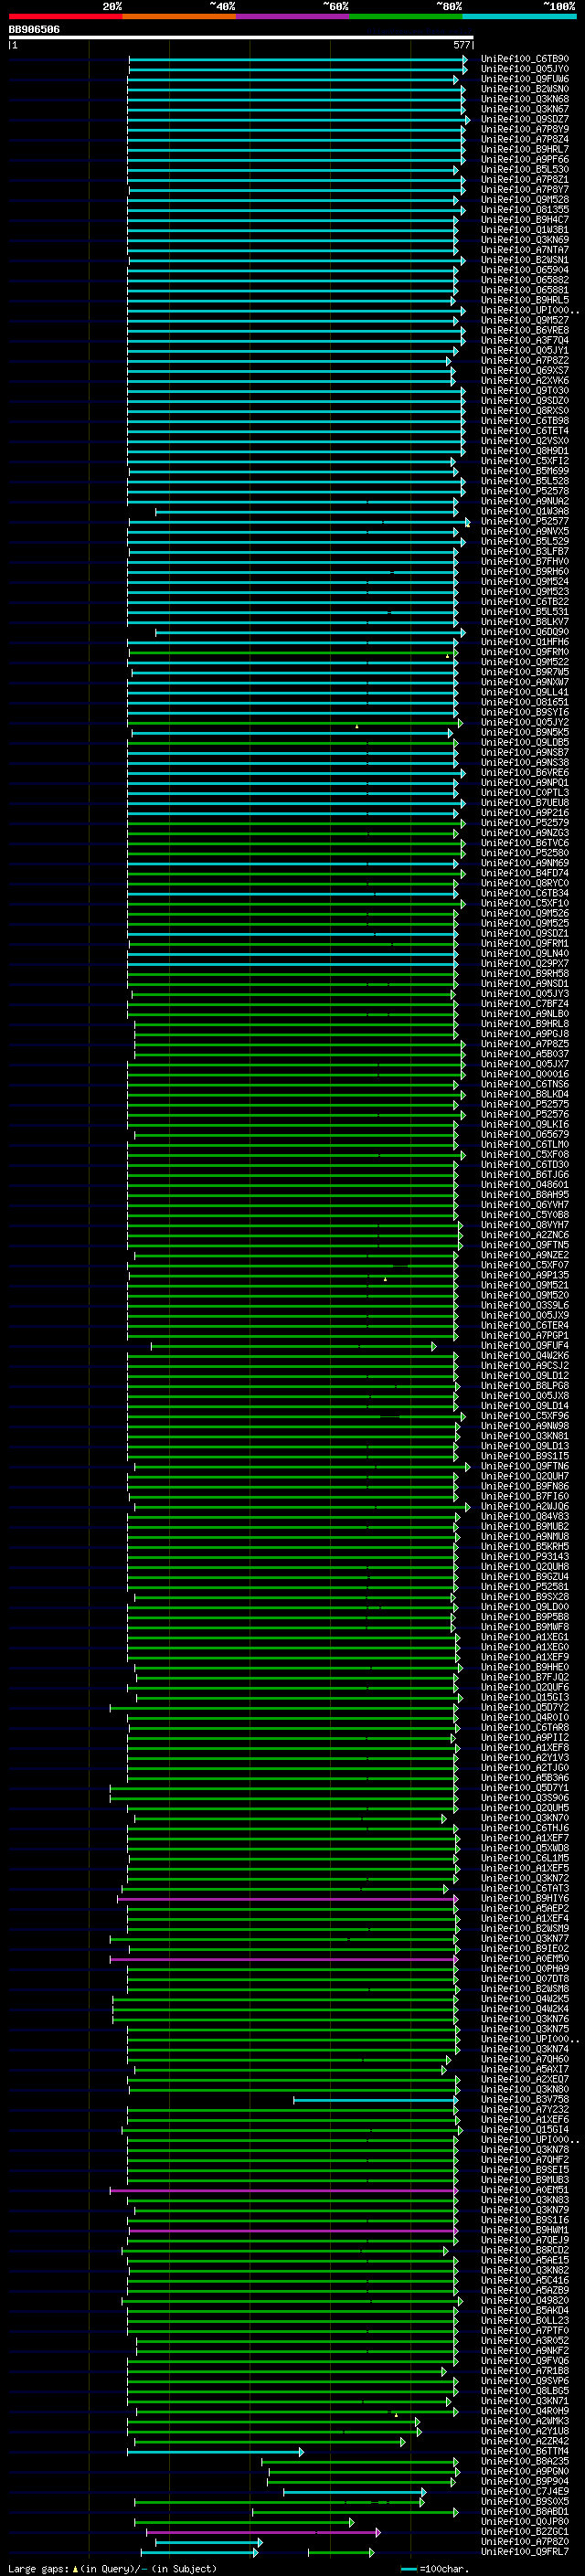
Task: Click the green alignment bar for UniRef100_Q9FUF4
Action: 293,1346
